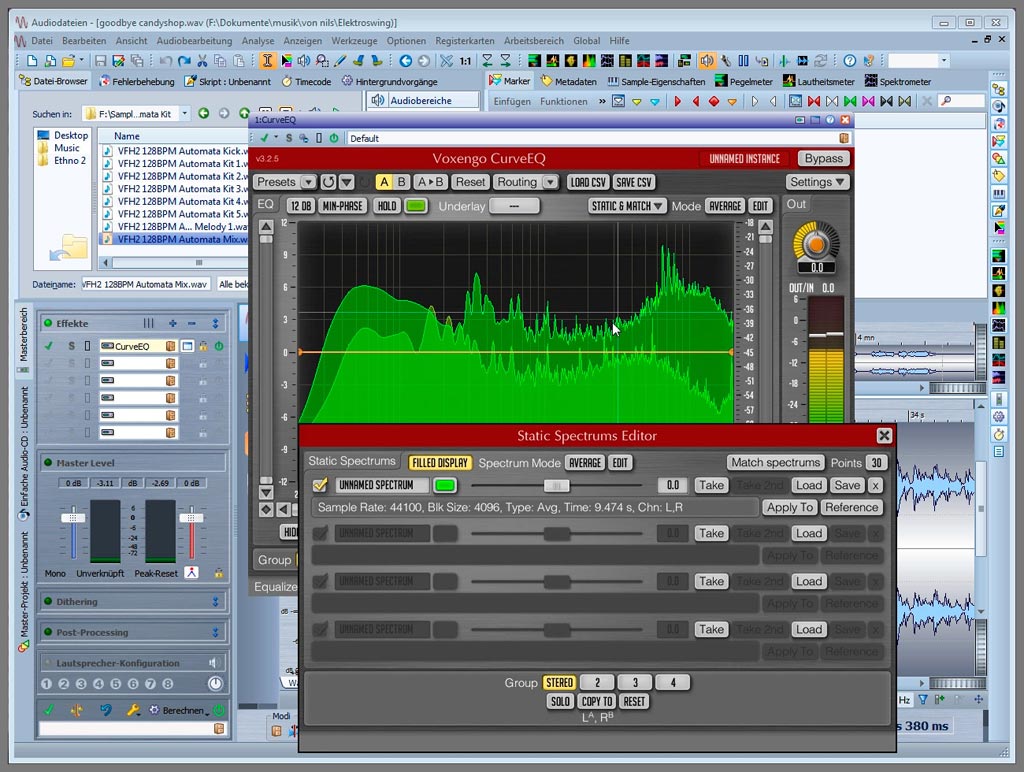Click CurveEQ plugin reset circular-arrow icon
This screenshot has width=1024, height=772.
coord(328,182)
